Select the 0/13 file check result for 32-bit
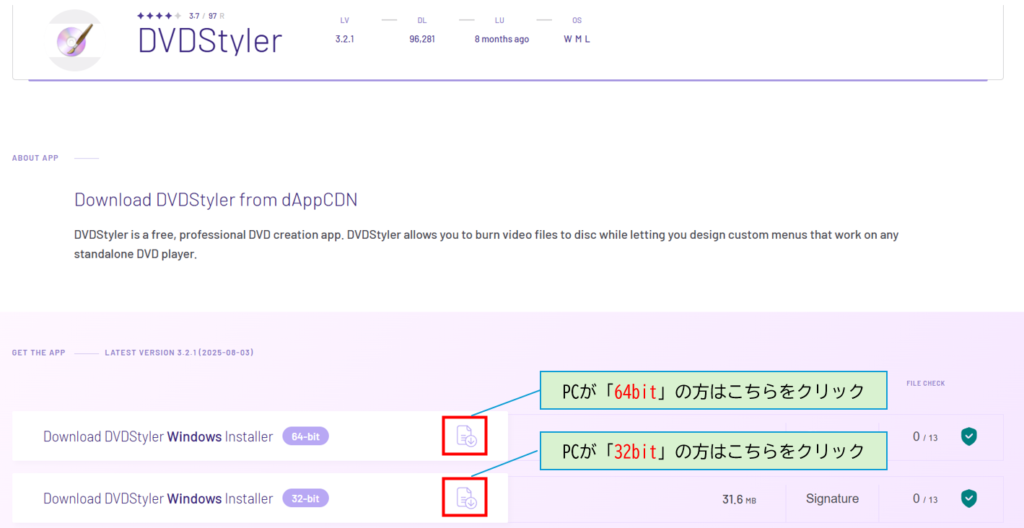Viewport: 1024px width, 528px height. point(923,499)
